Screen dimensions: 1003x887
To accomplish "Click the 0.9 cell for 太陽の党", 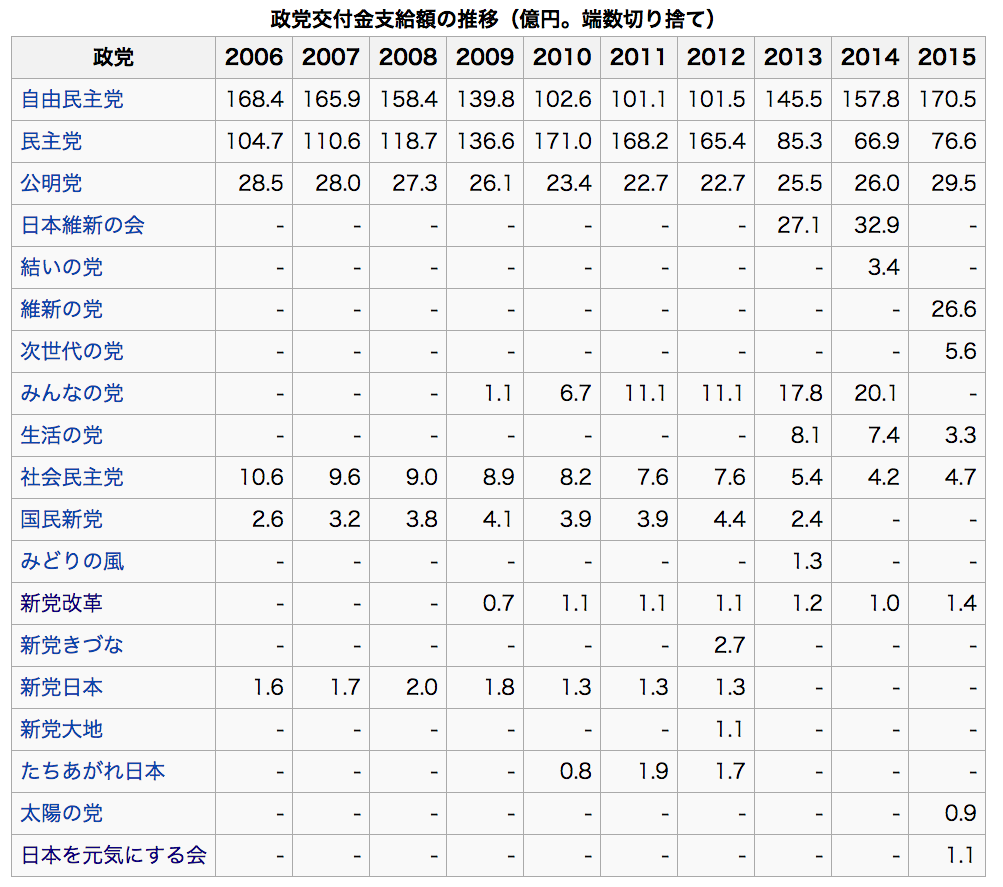I will (947, 813).
